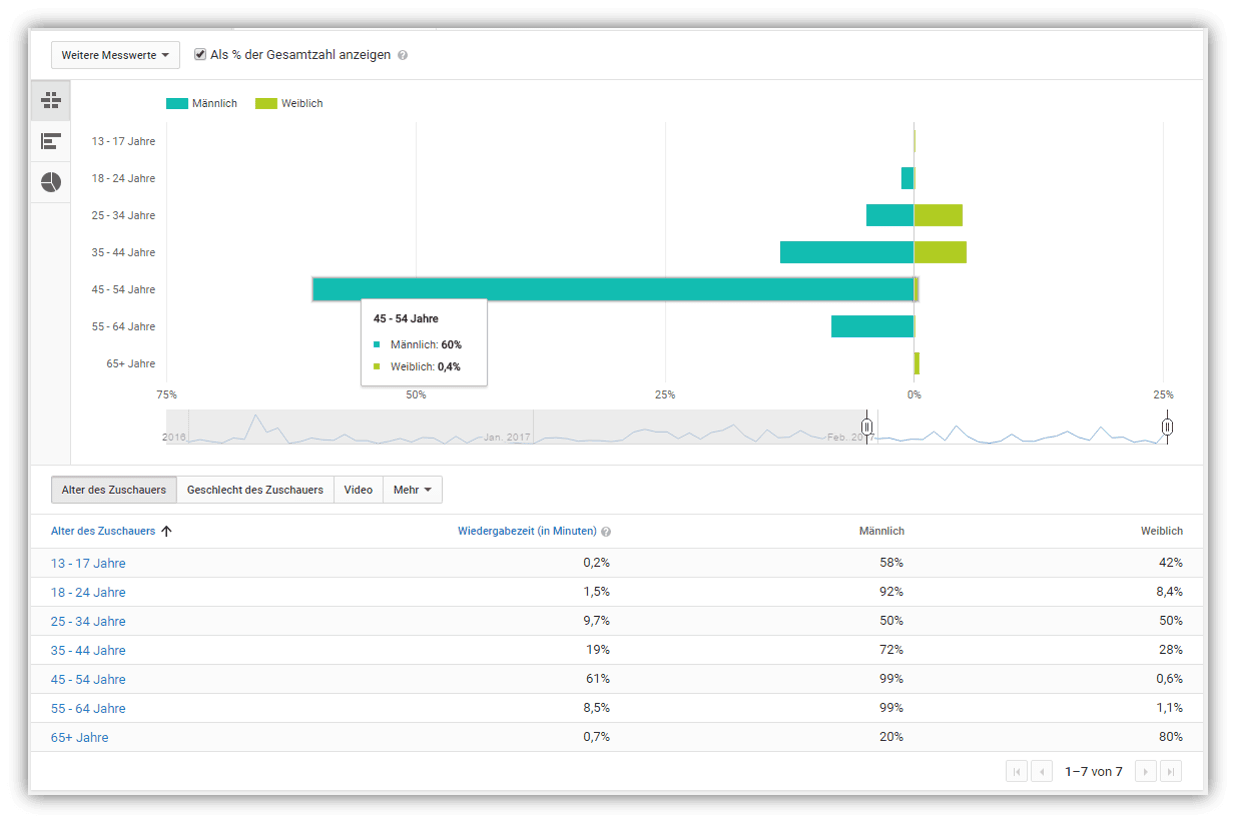The width and height of the screenshot is (1236, 823).
Task: Jump to the first page using pagination
Action: 1017,770
